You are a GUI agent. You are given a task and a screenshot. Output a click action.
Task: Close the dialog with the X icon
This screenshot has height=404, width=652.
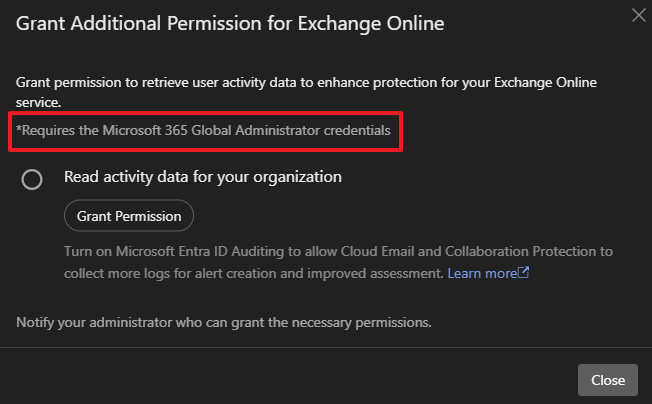(x=638, y=14)
